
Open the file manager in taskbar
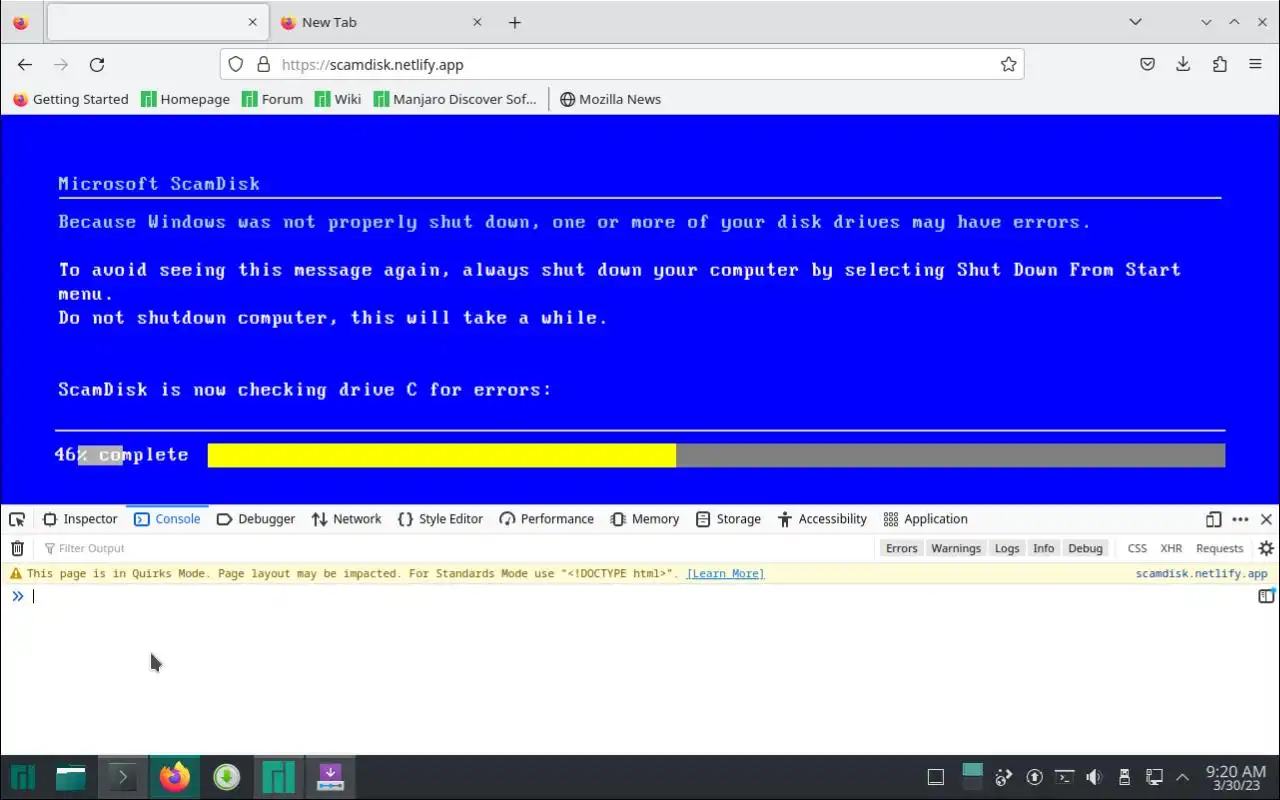[70, 777]
